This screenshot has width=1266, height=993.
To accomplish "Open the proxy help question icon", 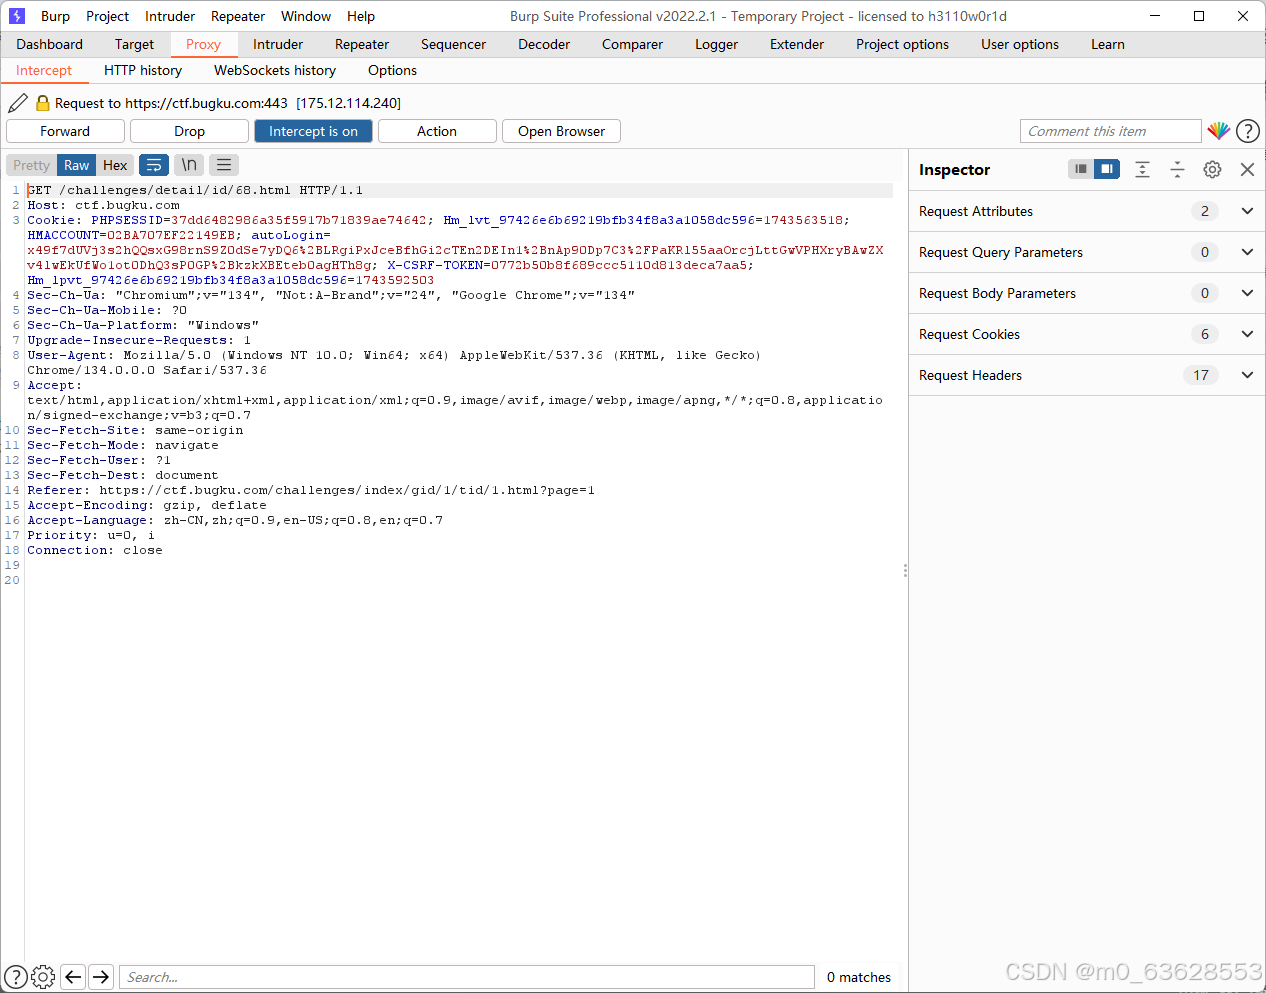I will (1248, 131).
